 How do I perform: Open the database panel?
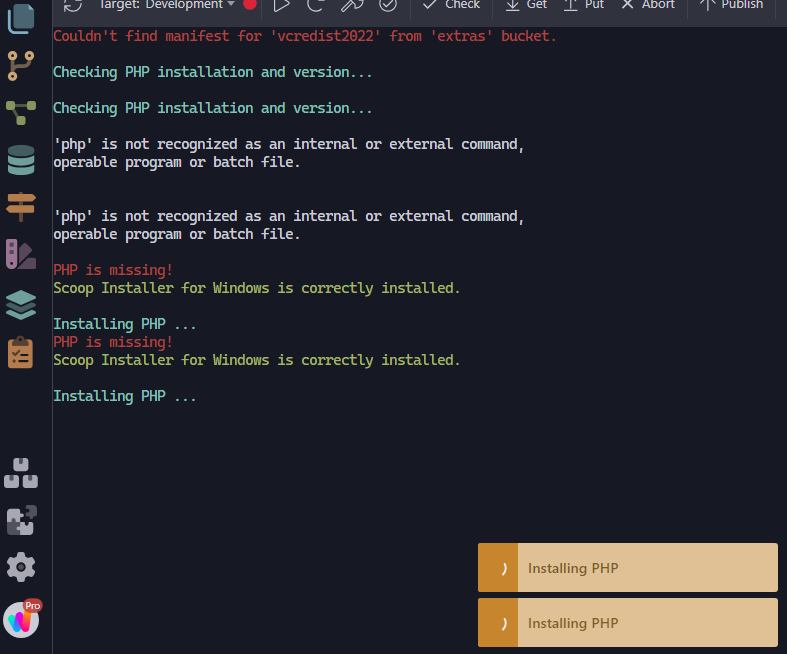click(x=21, y=160)
